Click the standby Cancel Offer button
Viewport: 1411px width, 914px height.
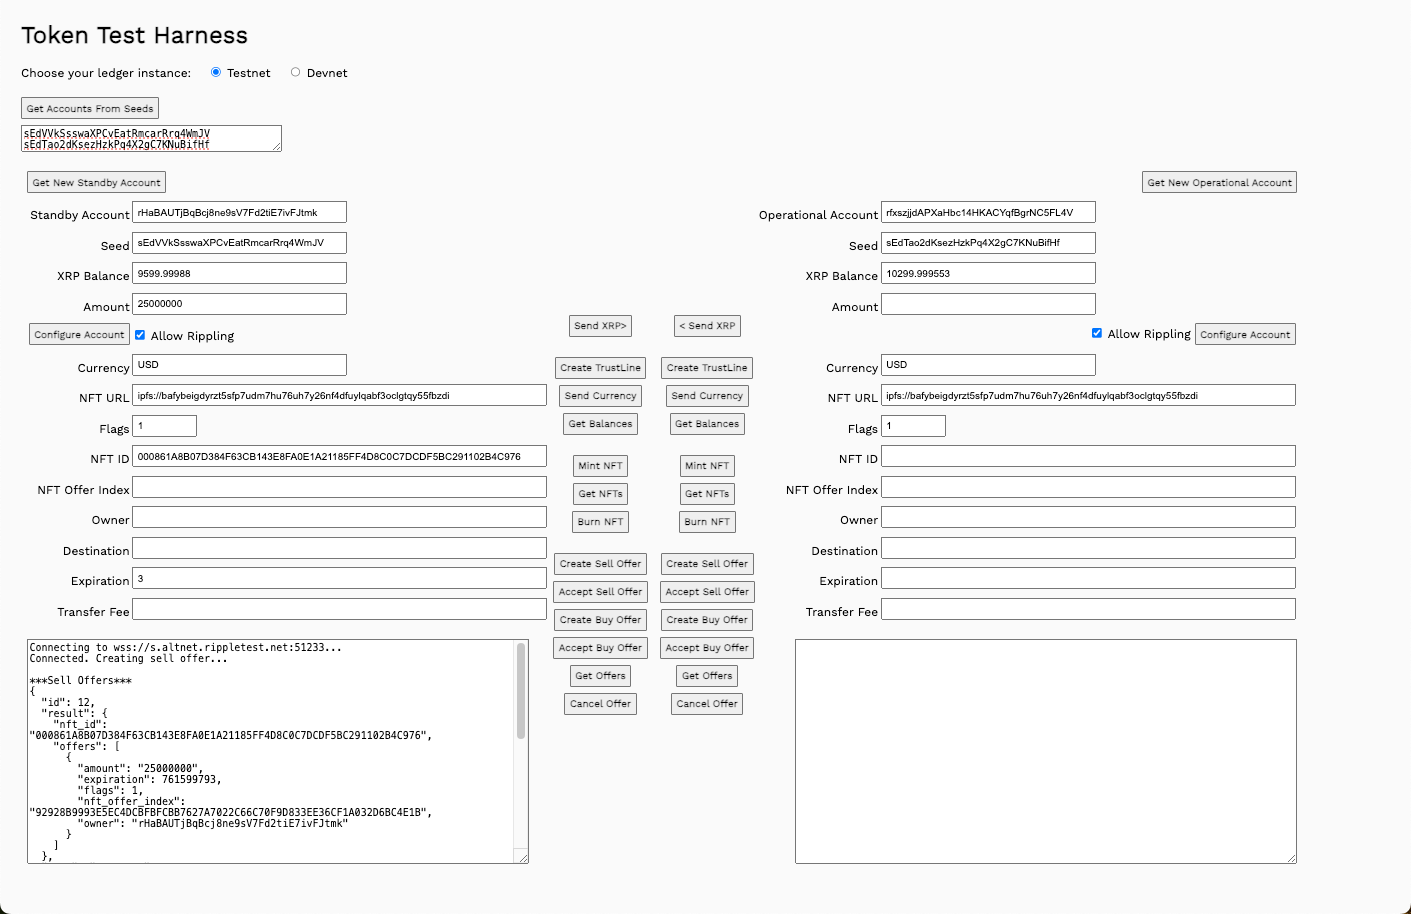click(x=600, y=704)
